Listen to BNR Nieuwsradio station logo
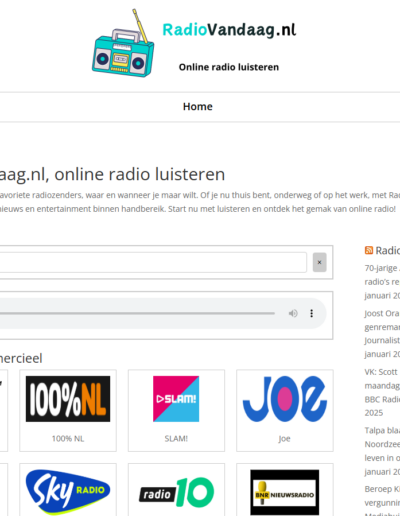Viewport: 400px width, 516px height. (x=285, y=492)
